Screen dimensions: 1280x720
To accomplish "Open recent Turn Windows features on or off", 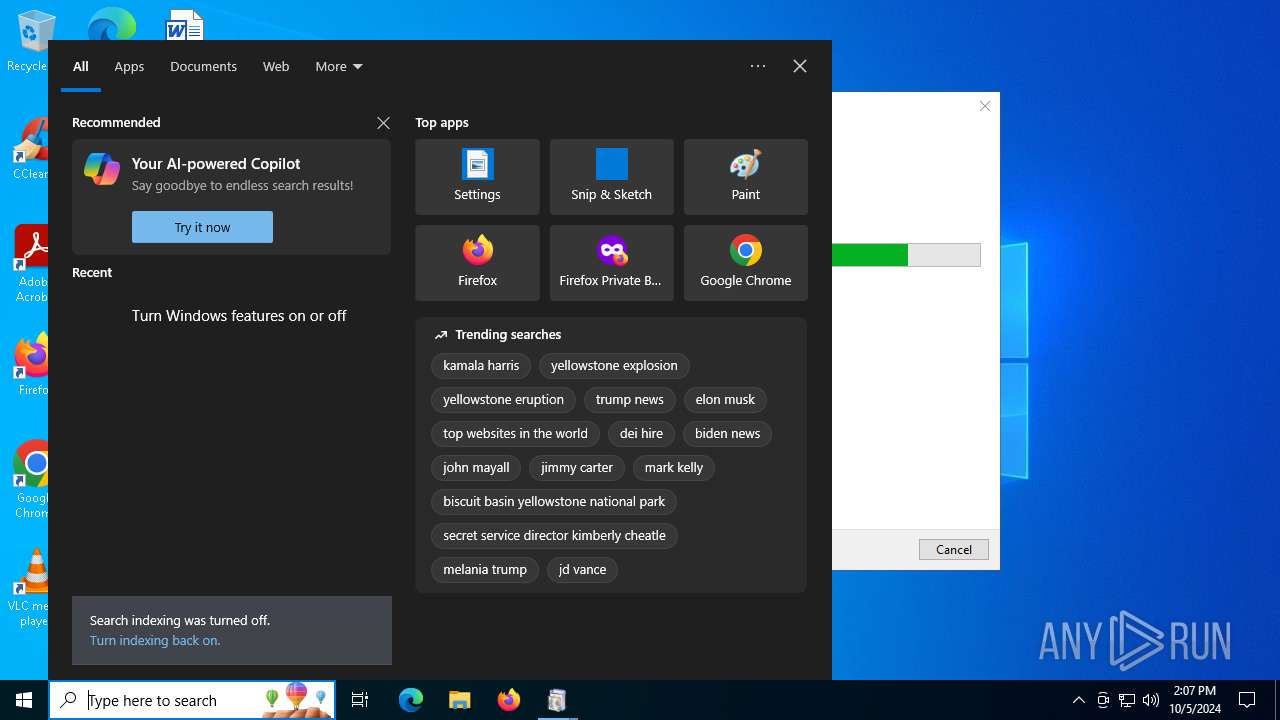I will pyautogui.click(x=239, y=315).
